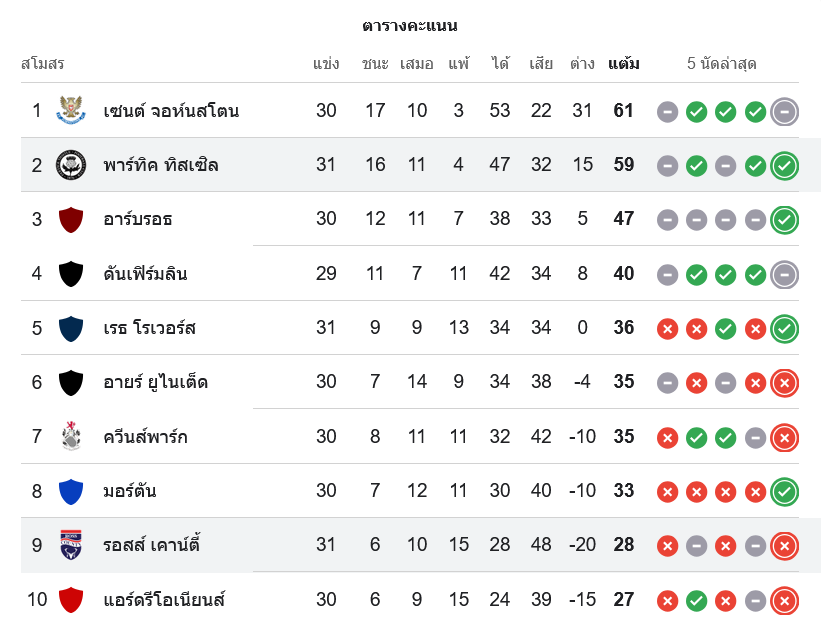Click St Johnstone's latest draw result icon

(785, 112)
